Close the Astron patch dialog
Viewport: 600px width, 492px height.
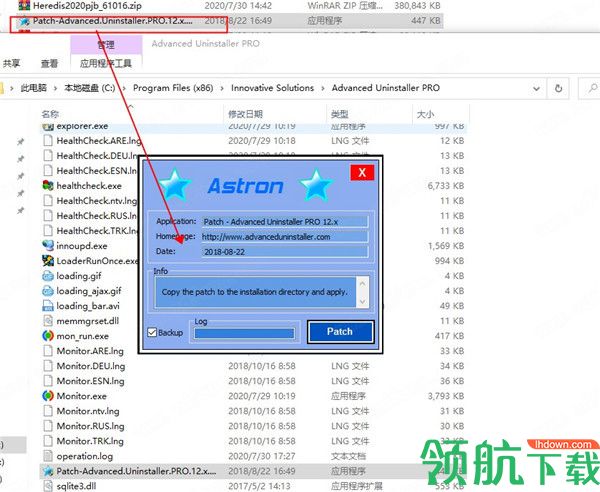point(362,173)
